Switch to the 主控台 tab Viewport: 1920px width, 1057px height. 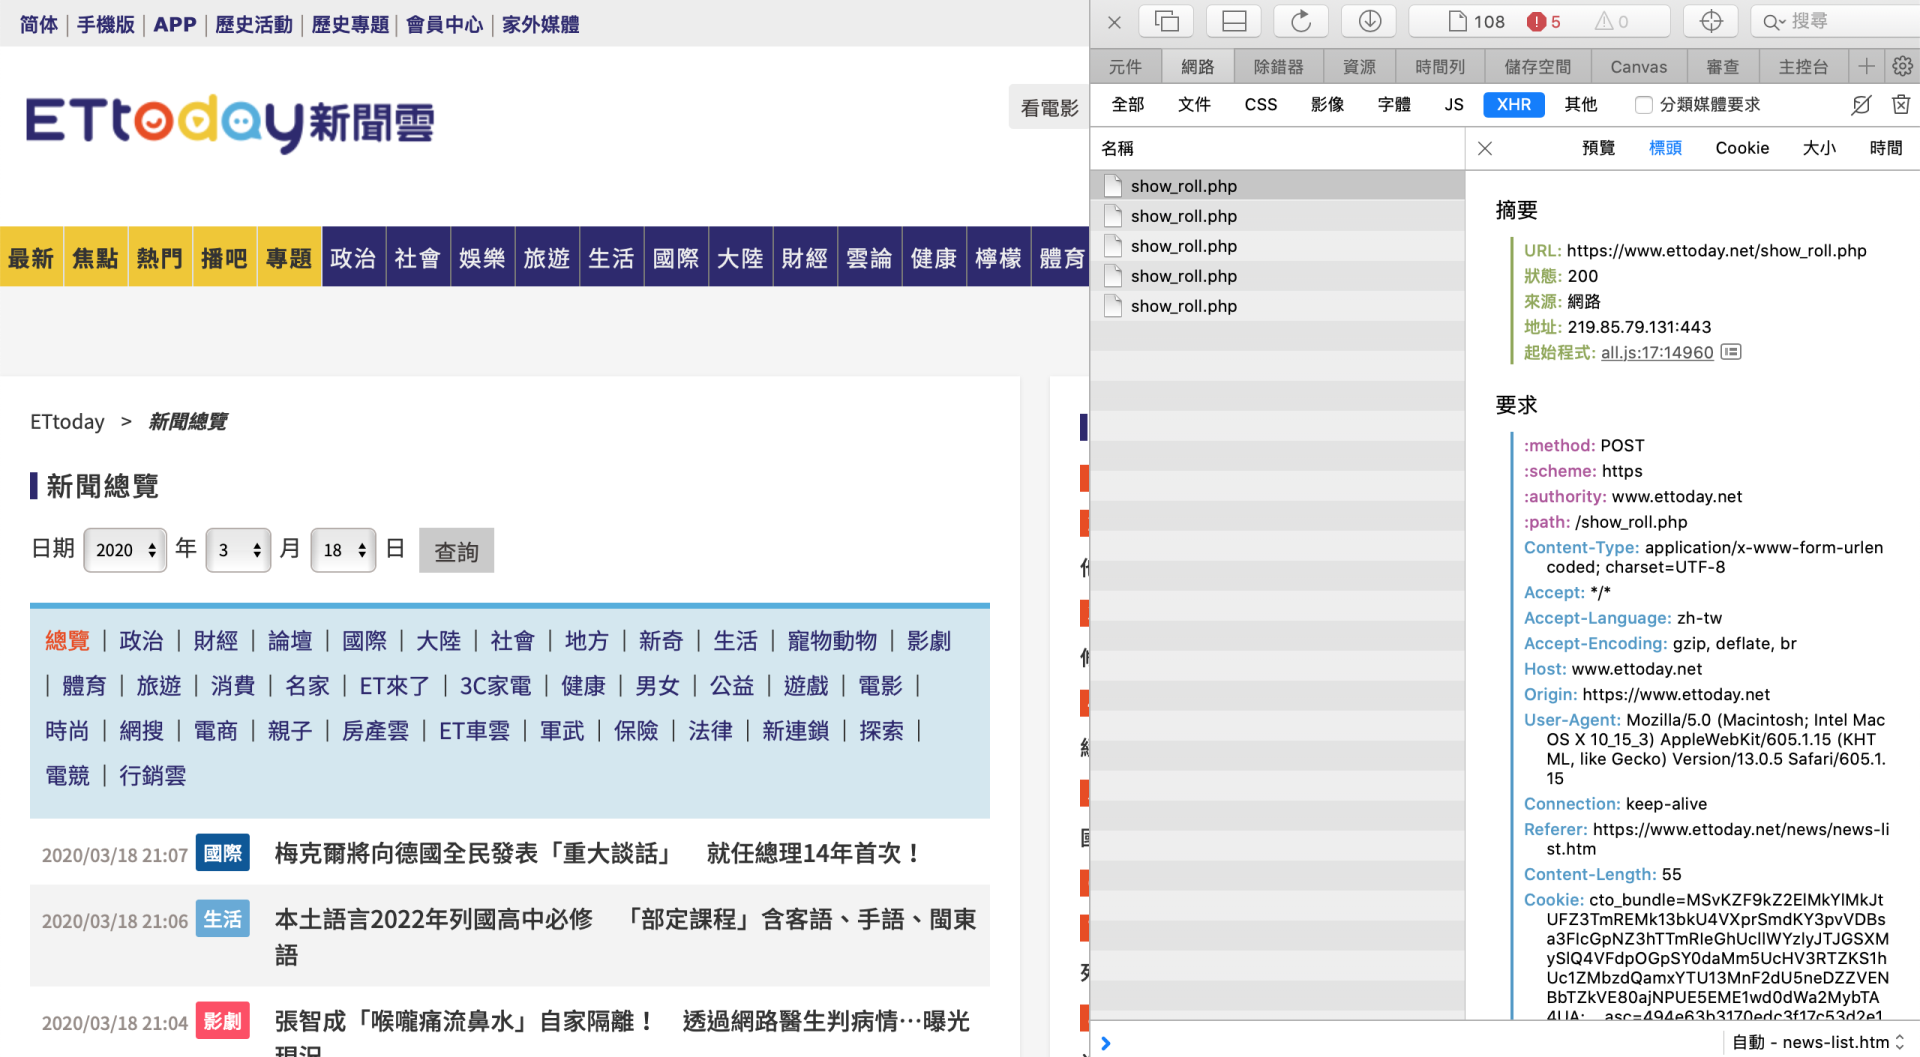point(1803,67)
